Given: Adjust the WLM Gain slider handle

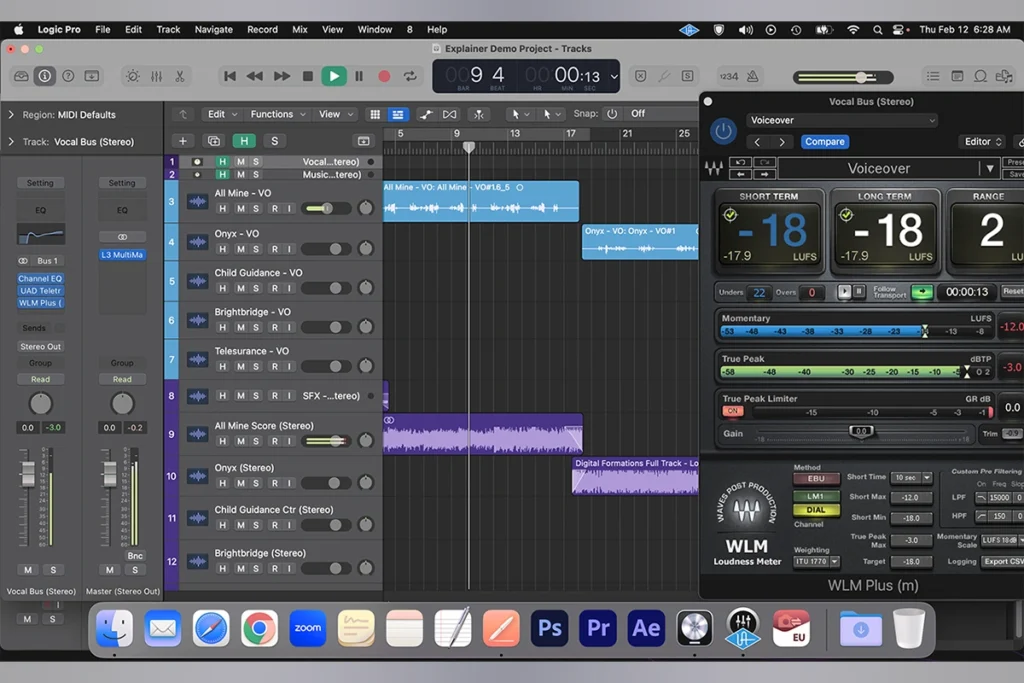Looking at the screenshot, I should coord(861,431).
